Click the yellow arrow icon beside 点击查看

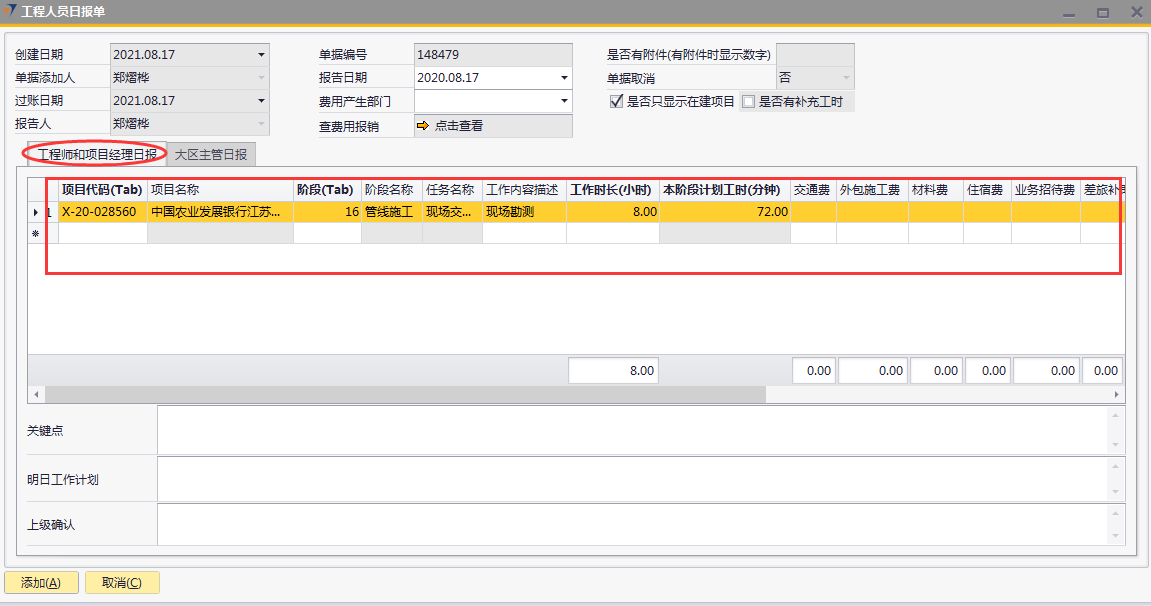click(422, 126)
